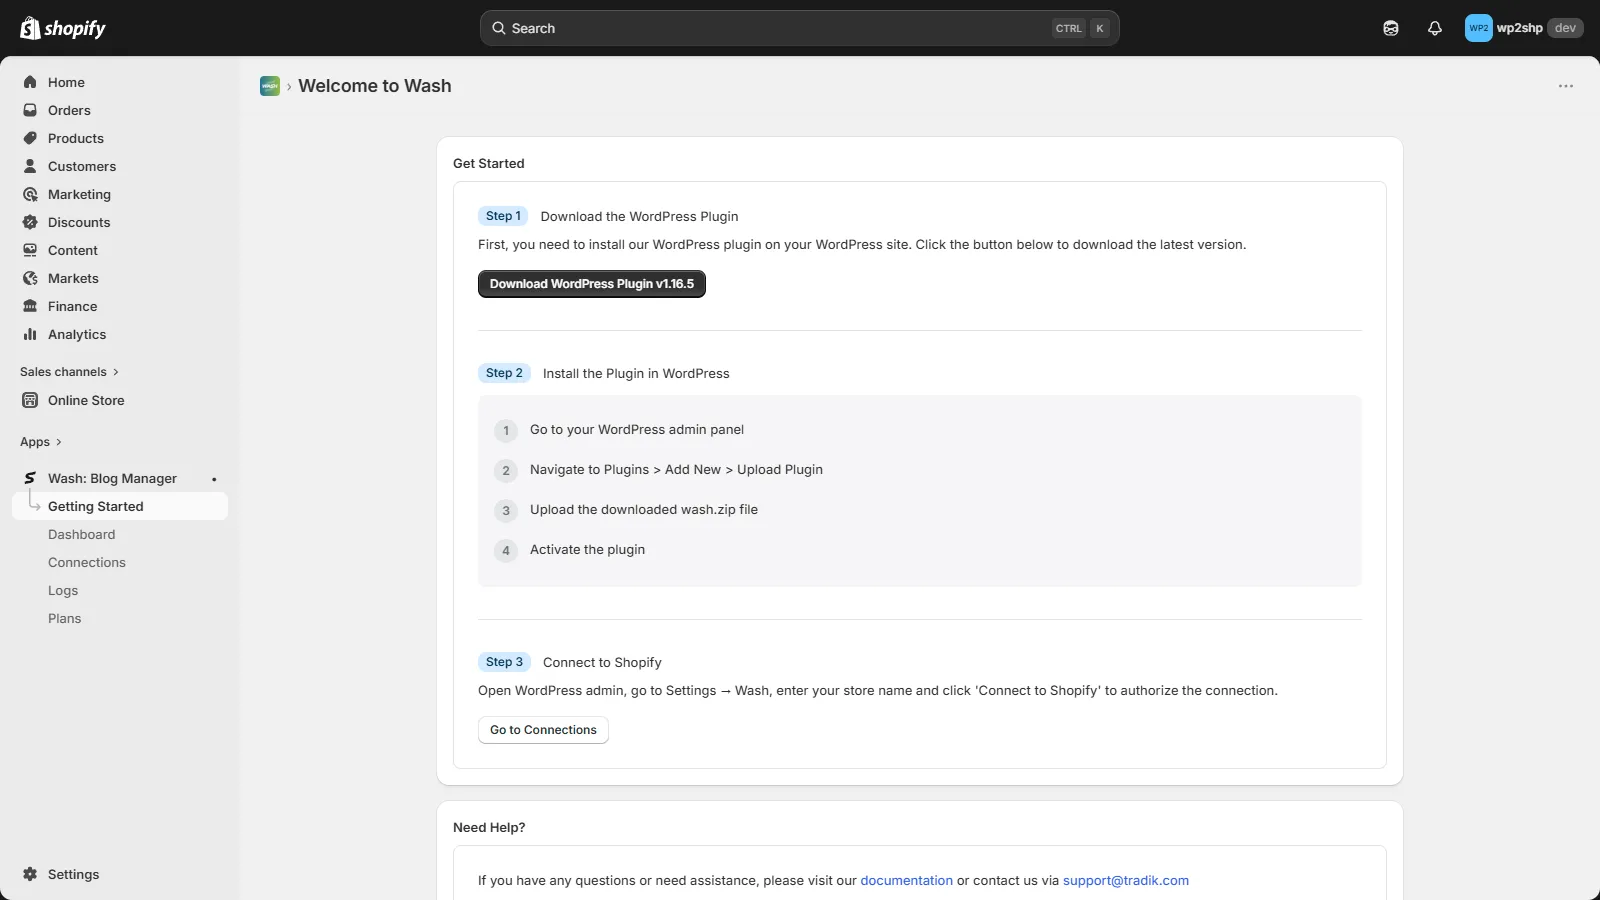The width and height of the screenshot is (1600, 900).
Task: Click 'Activate the plugin' text
Action: coord(587,550)
